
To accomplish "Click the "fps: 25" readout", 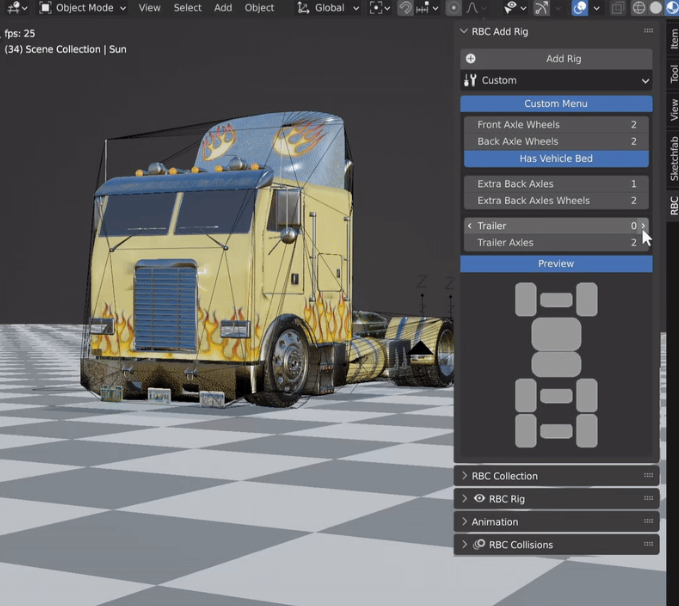I will (x=20, y=33).
